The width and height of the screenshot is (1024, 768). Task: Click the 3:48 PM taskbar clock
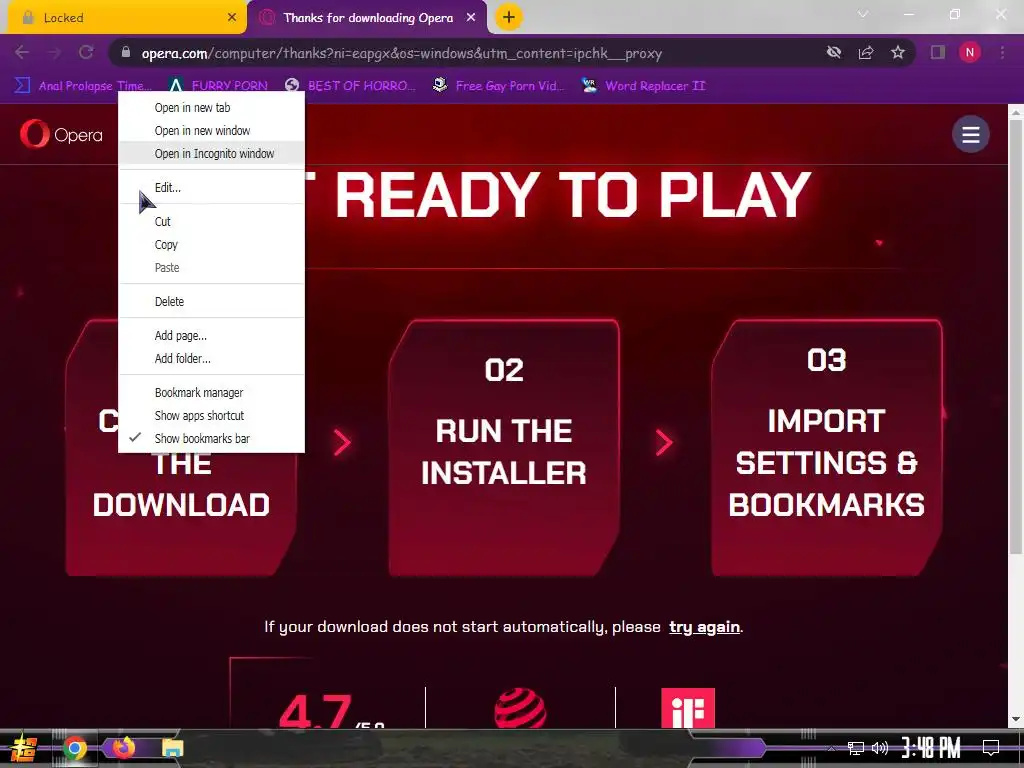coord(931,748)
